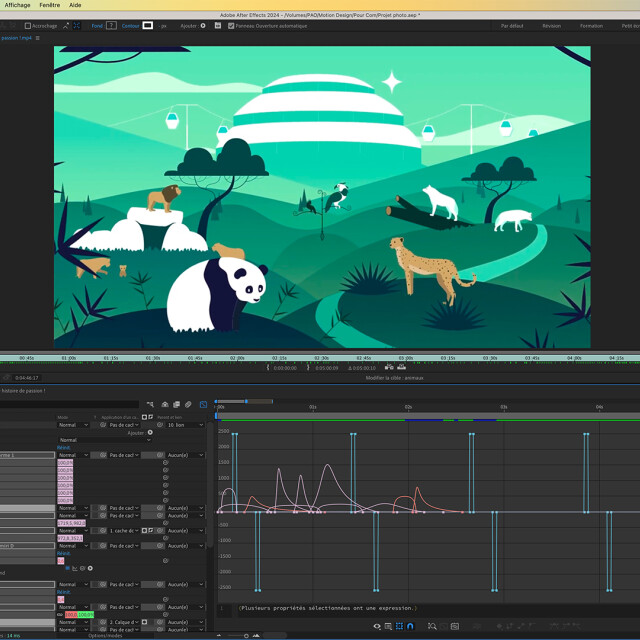The height and width of the screenshot is (640, 640).
Task: Click the motion blur enable icon in timeline
Action: point(190,405)
